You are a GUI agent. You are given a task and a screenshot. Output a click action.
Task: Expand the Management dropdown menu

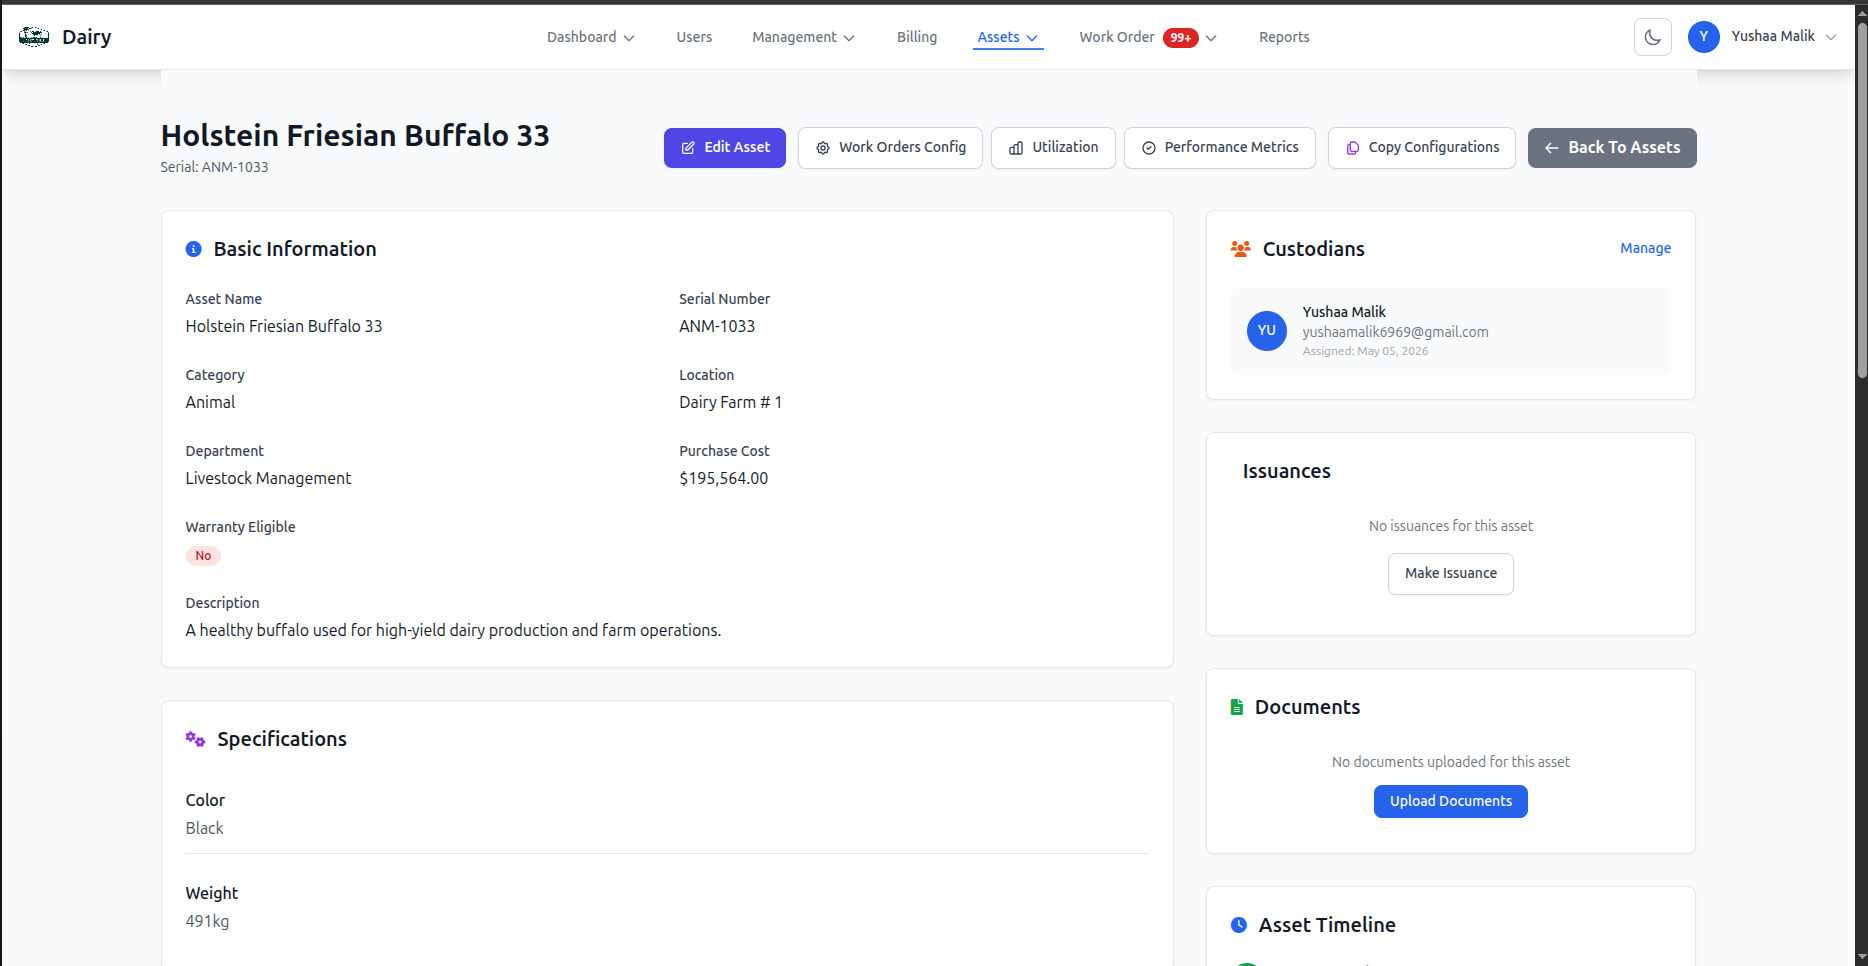click(804, 37)
